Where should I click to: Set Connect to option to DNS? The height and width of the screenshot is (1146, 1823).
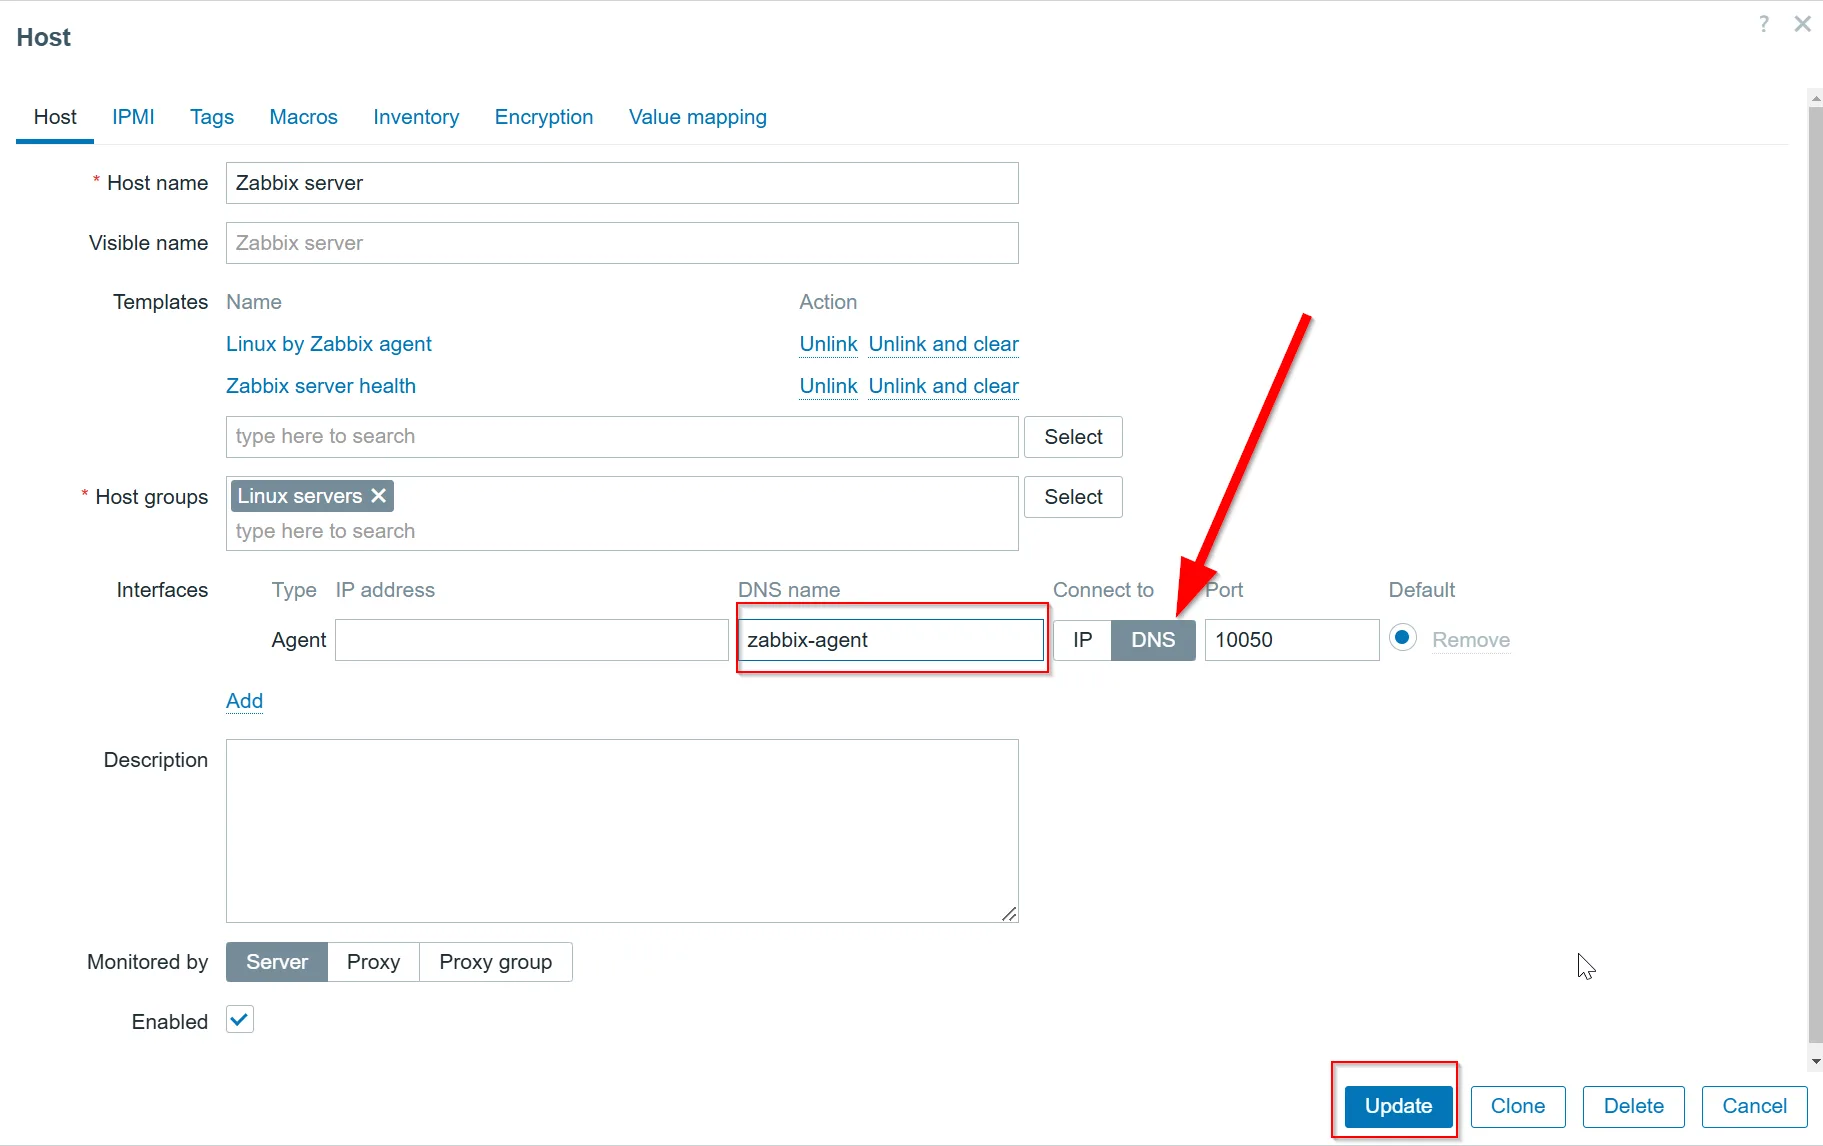coord(1153,640)
